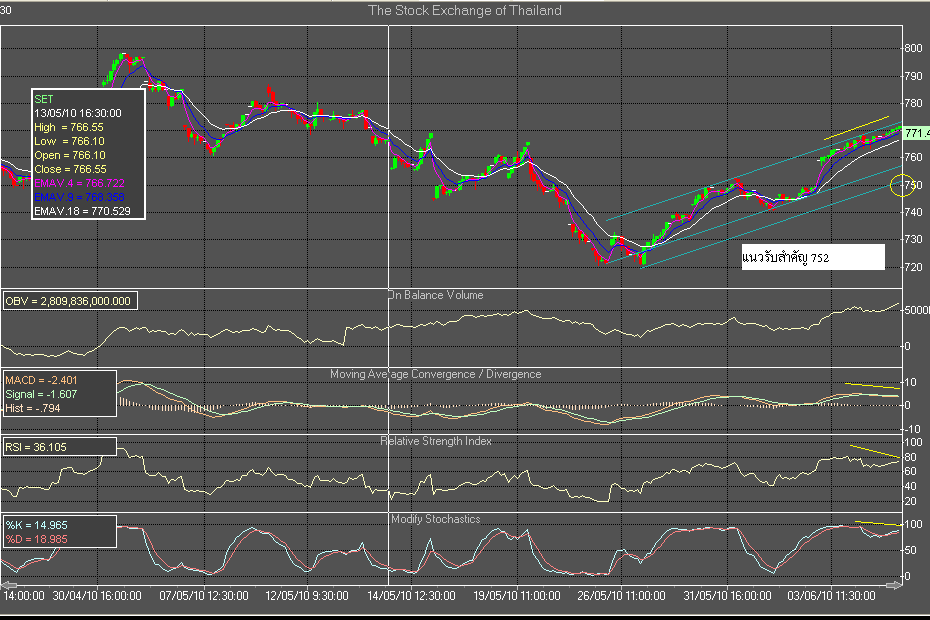The image size is (930, 620).
Task: Click the 13/05/10 16:30:00 timestamp in data box
Action: pos(78,113)
